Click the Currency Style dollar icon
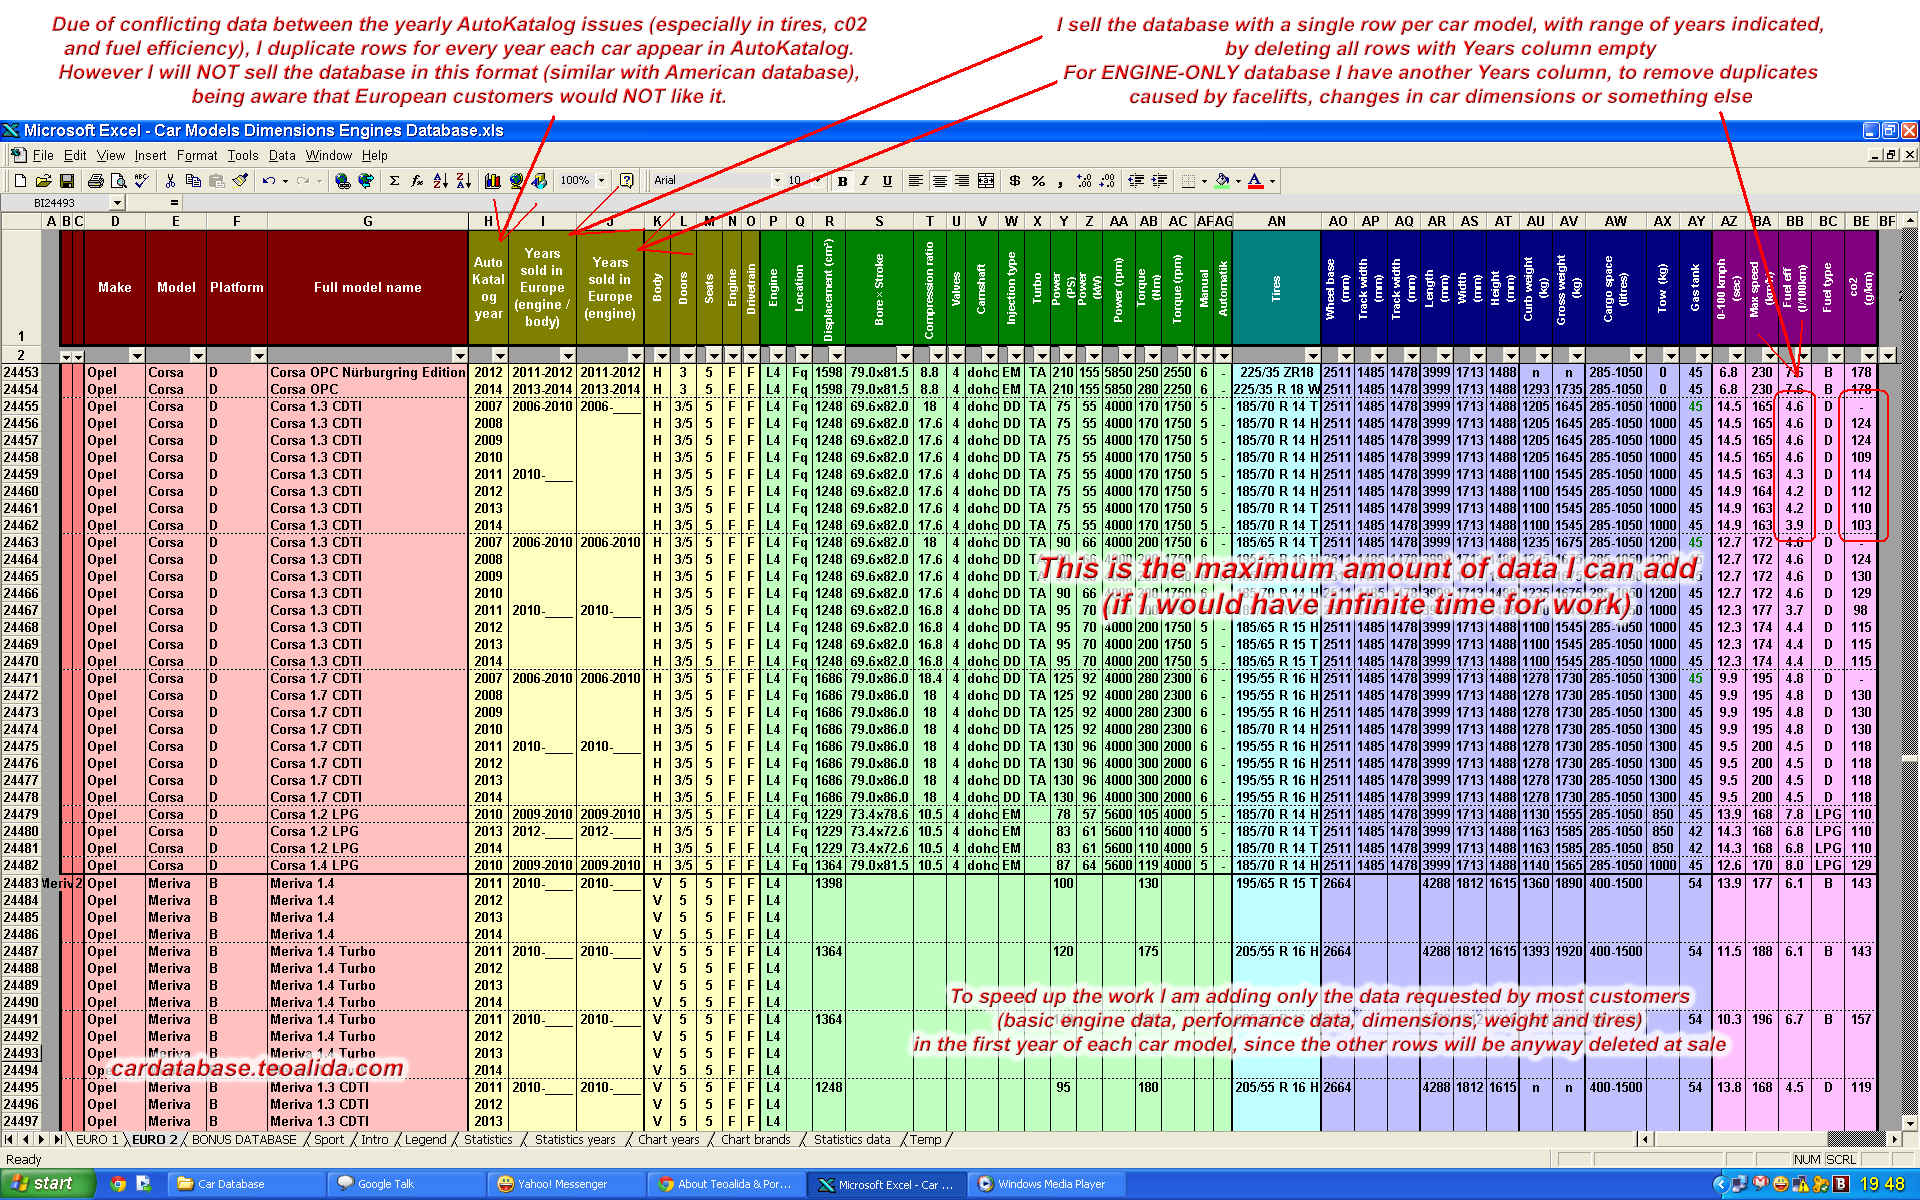The image size is (1920, 1200). (1014, 181)
